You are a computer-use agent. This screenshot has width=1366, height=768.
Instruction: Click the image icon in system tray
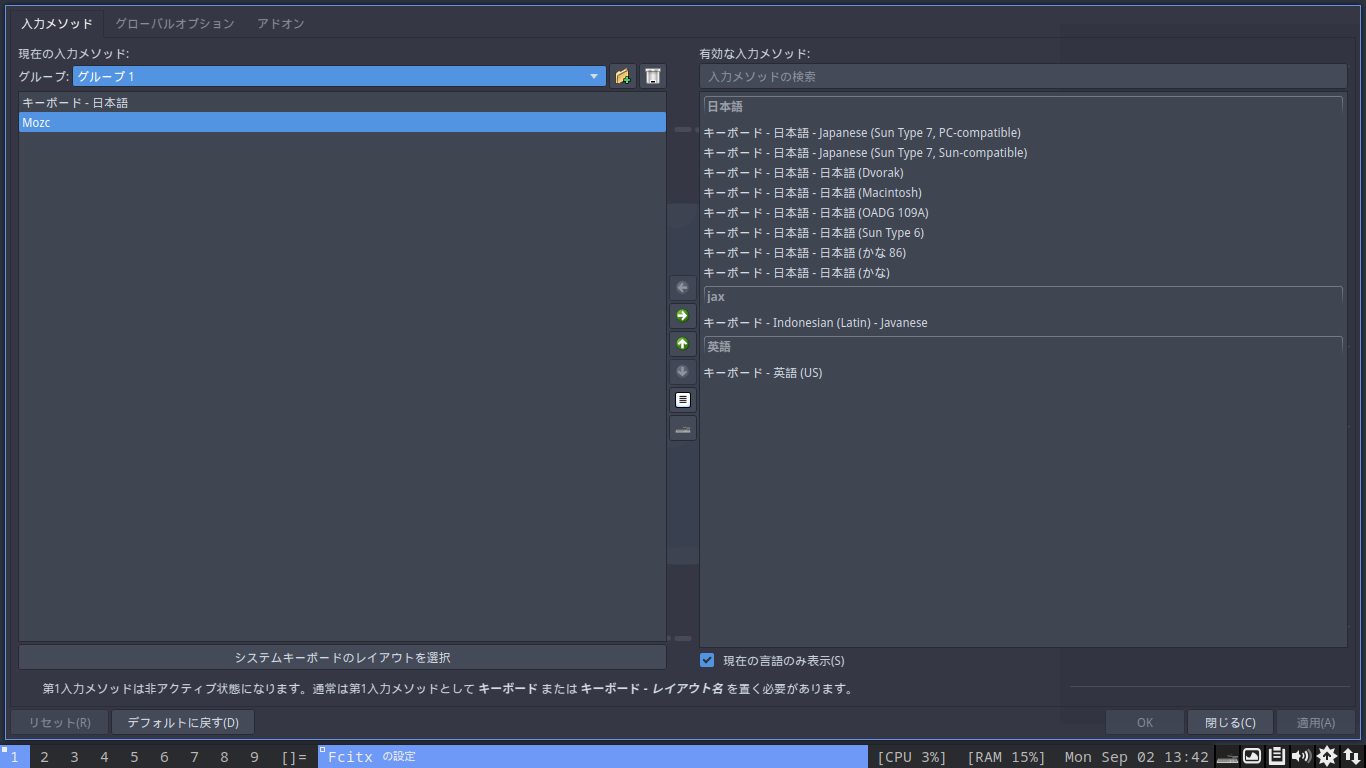[x=1252, y=756]
